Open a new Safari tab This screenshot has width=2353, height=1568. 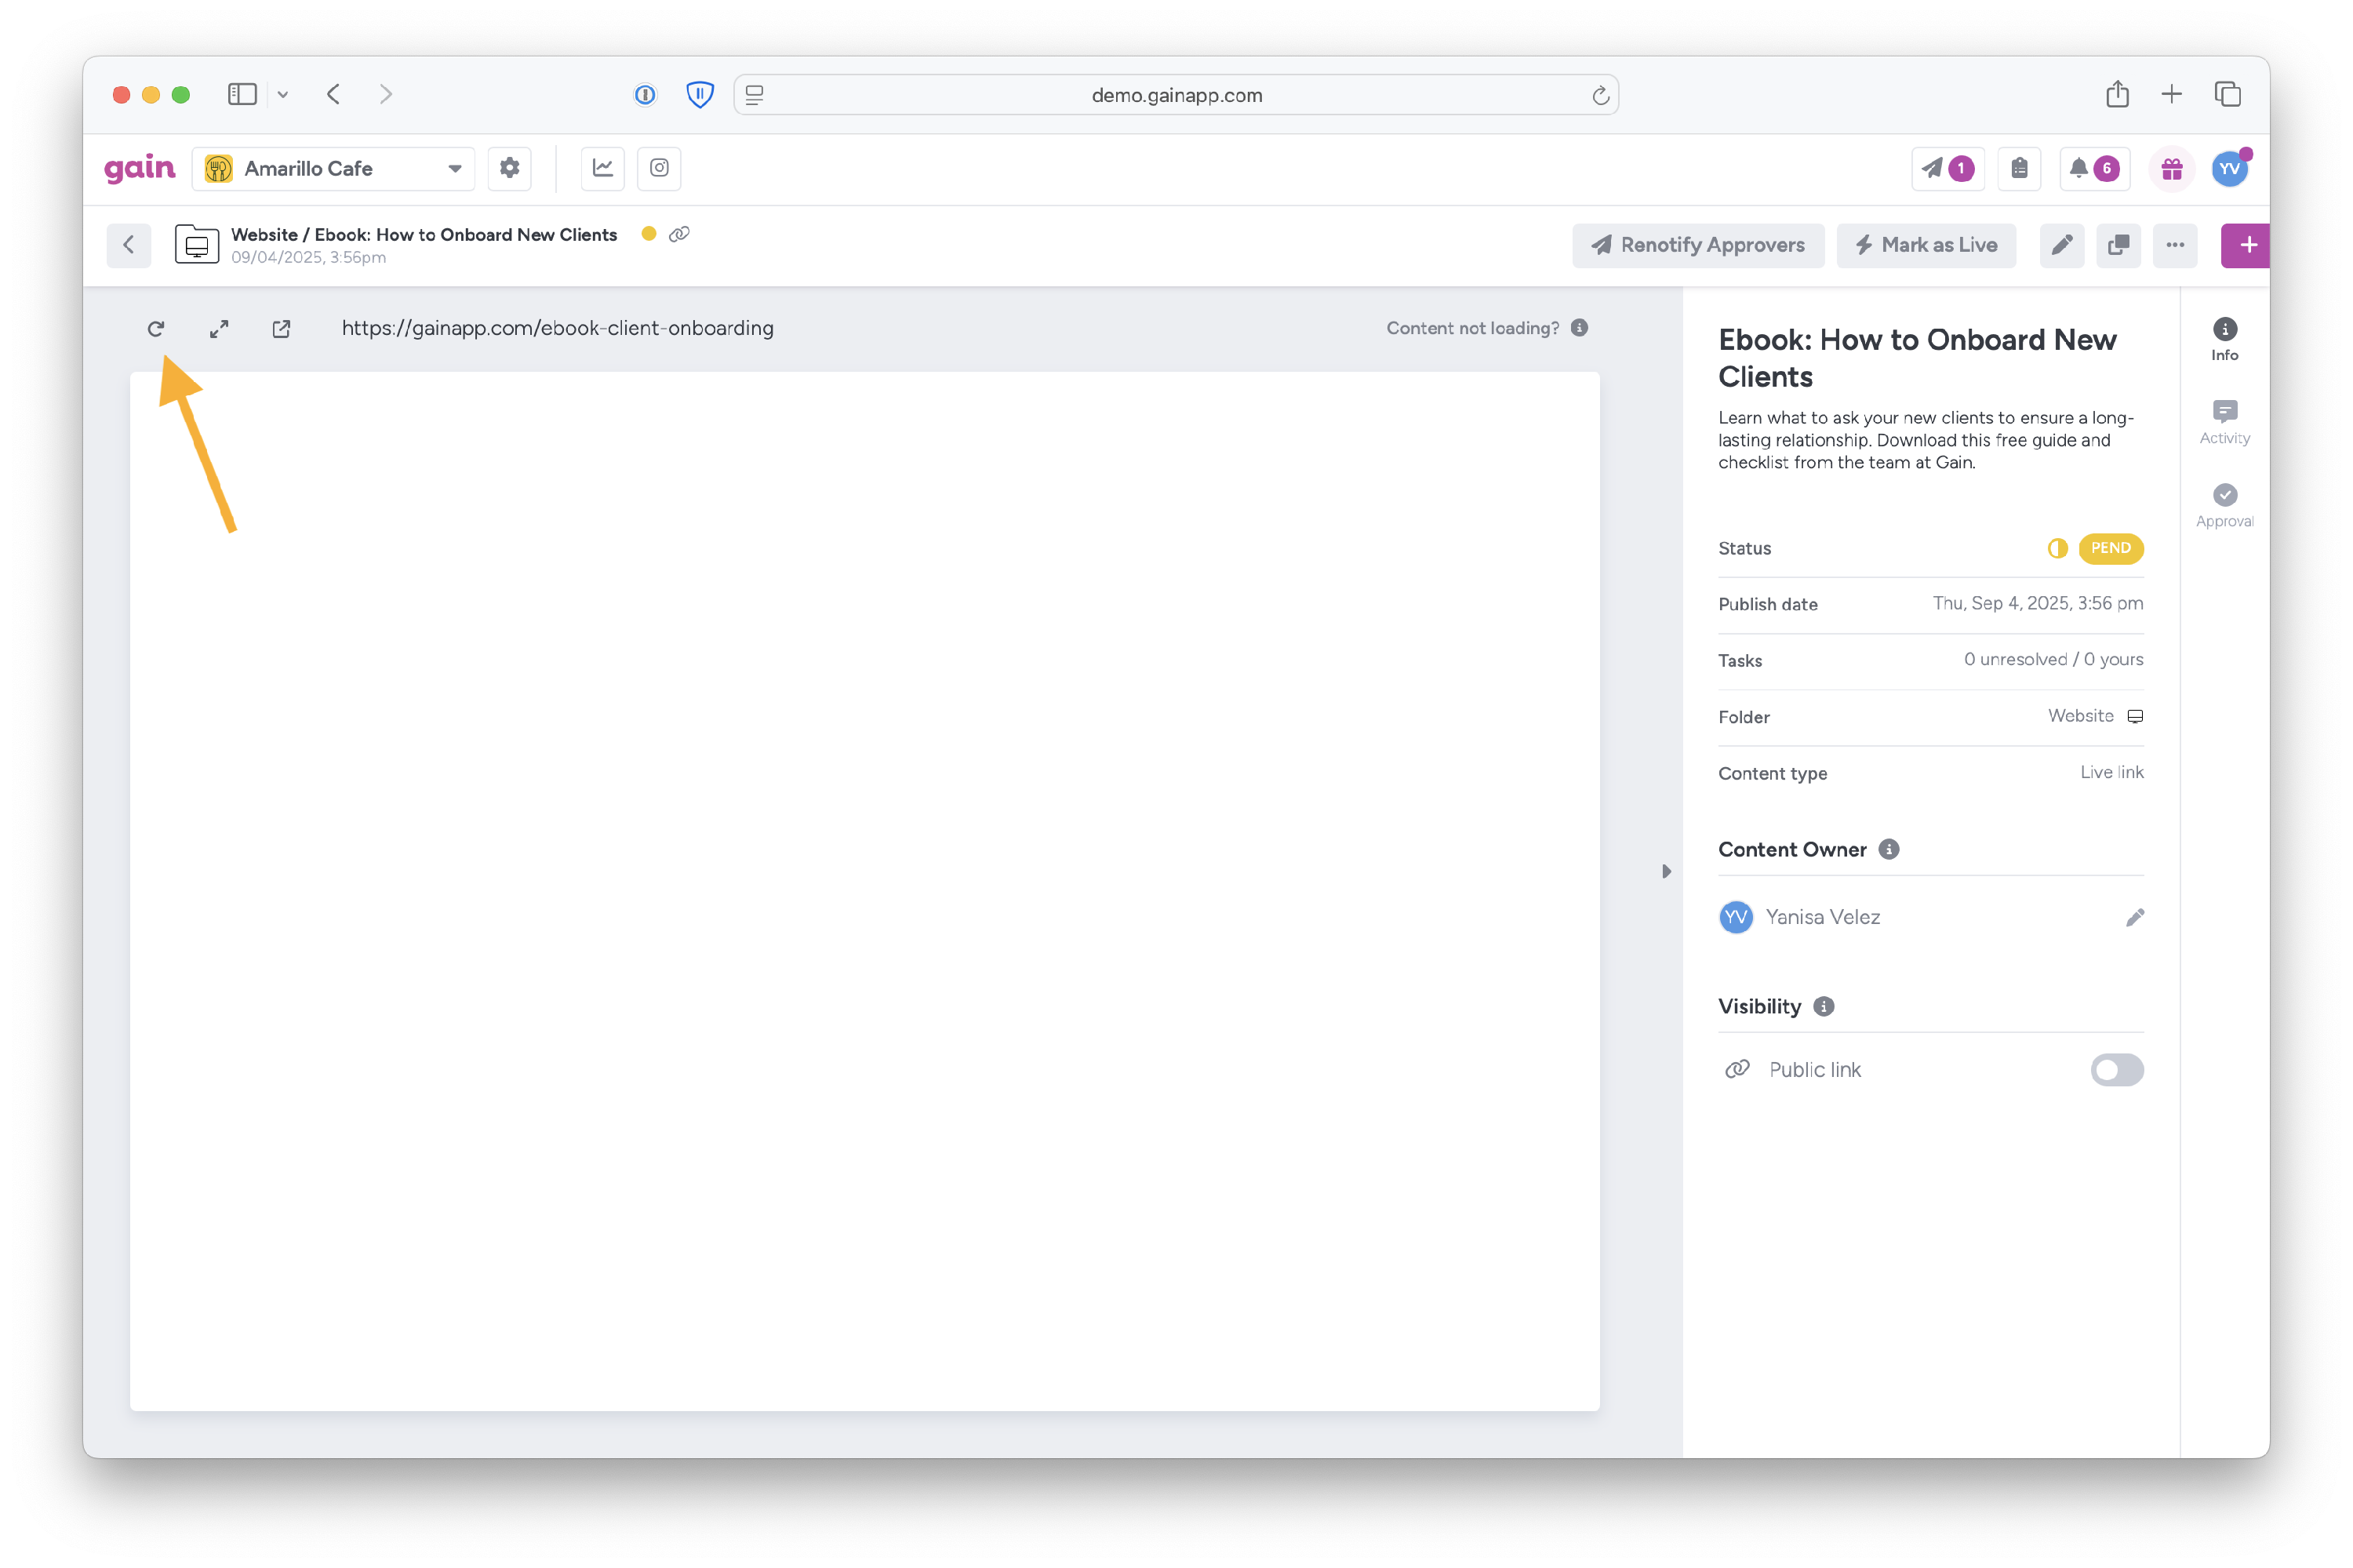pyautogui.click(x=2171, y=94)
